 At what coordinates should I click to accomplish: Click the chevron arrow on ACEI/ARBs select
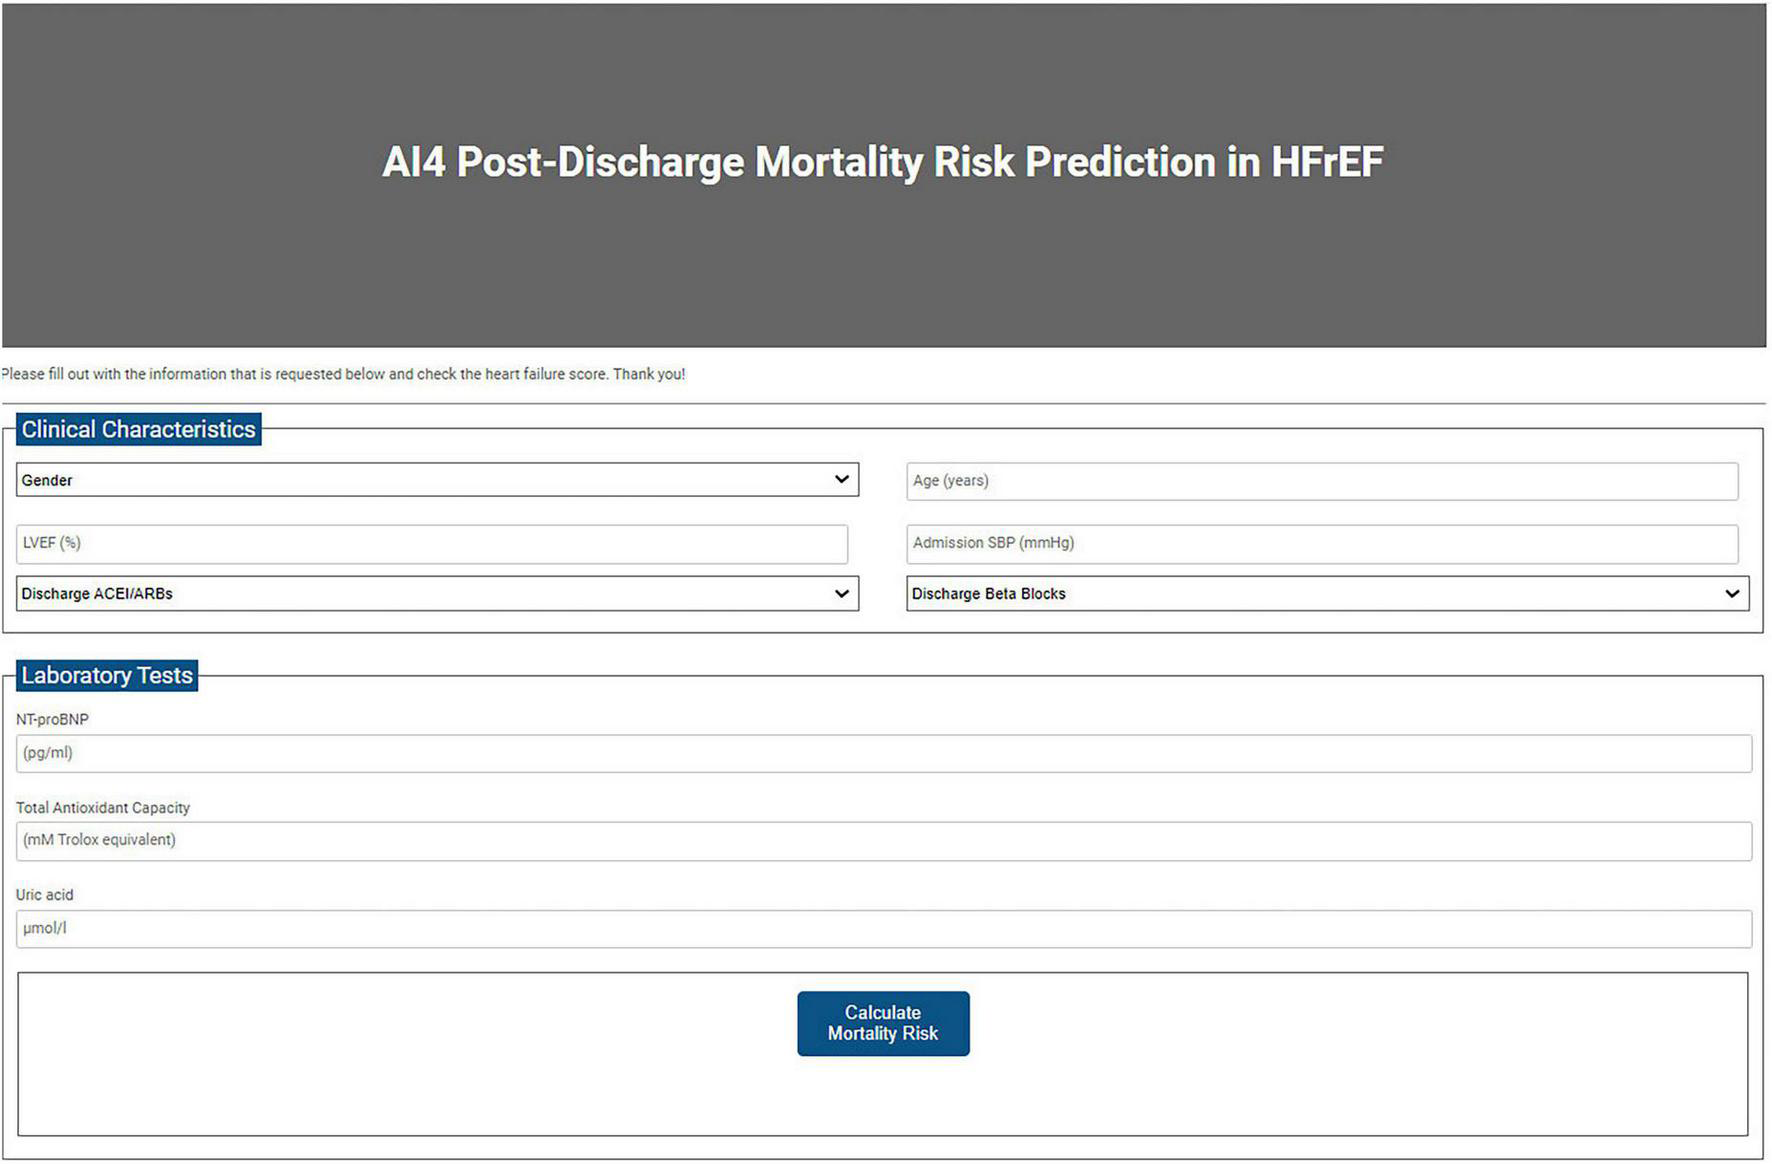[x=841, y=593]
